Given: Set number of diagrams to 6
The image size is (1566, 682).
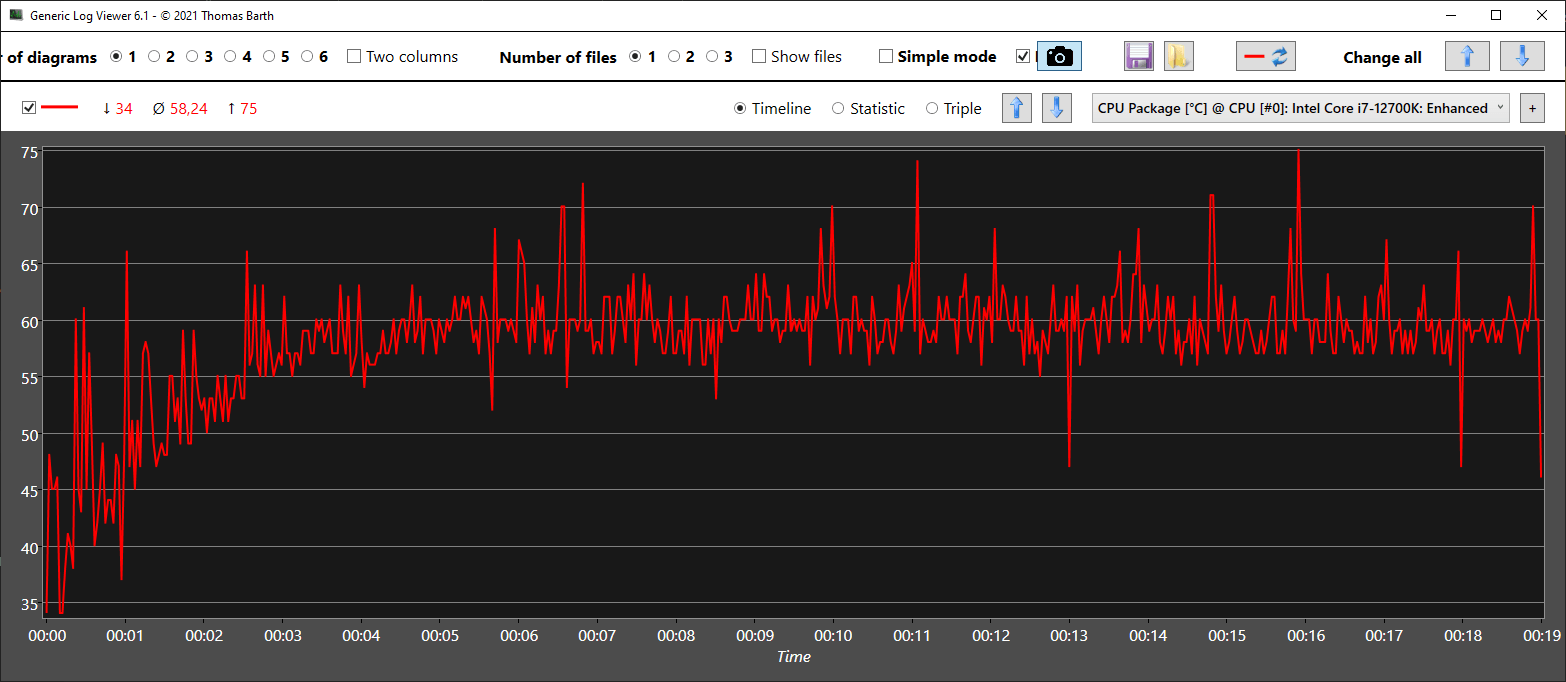Looking at the screenshot, I should (x=307, y=57).
